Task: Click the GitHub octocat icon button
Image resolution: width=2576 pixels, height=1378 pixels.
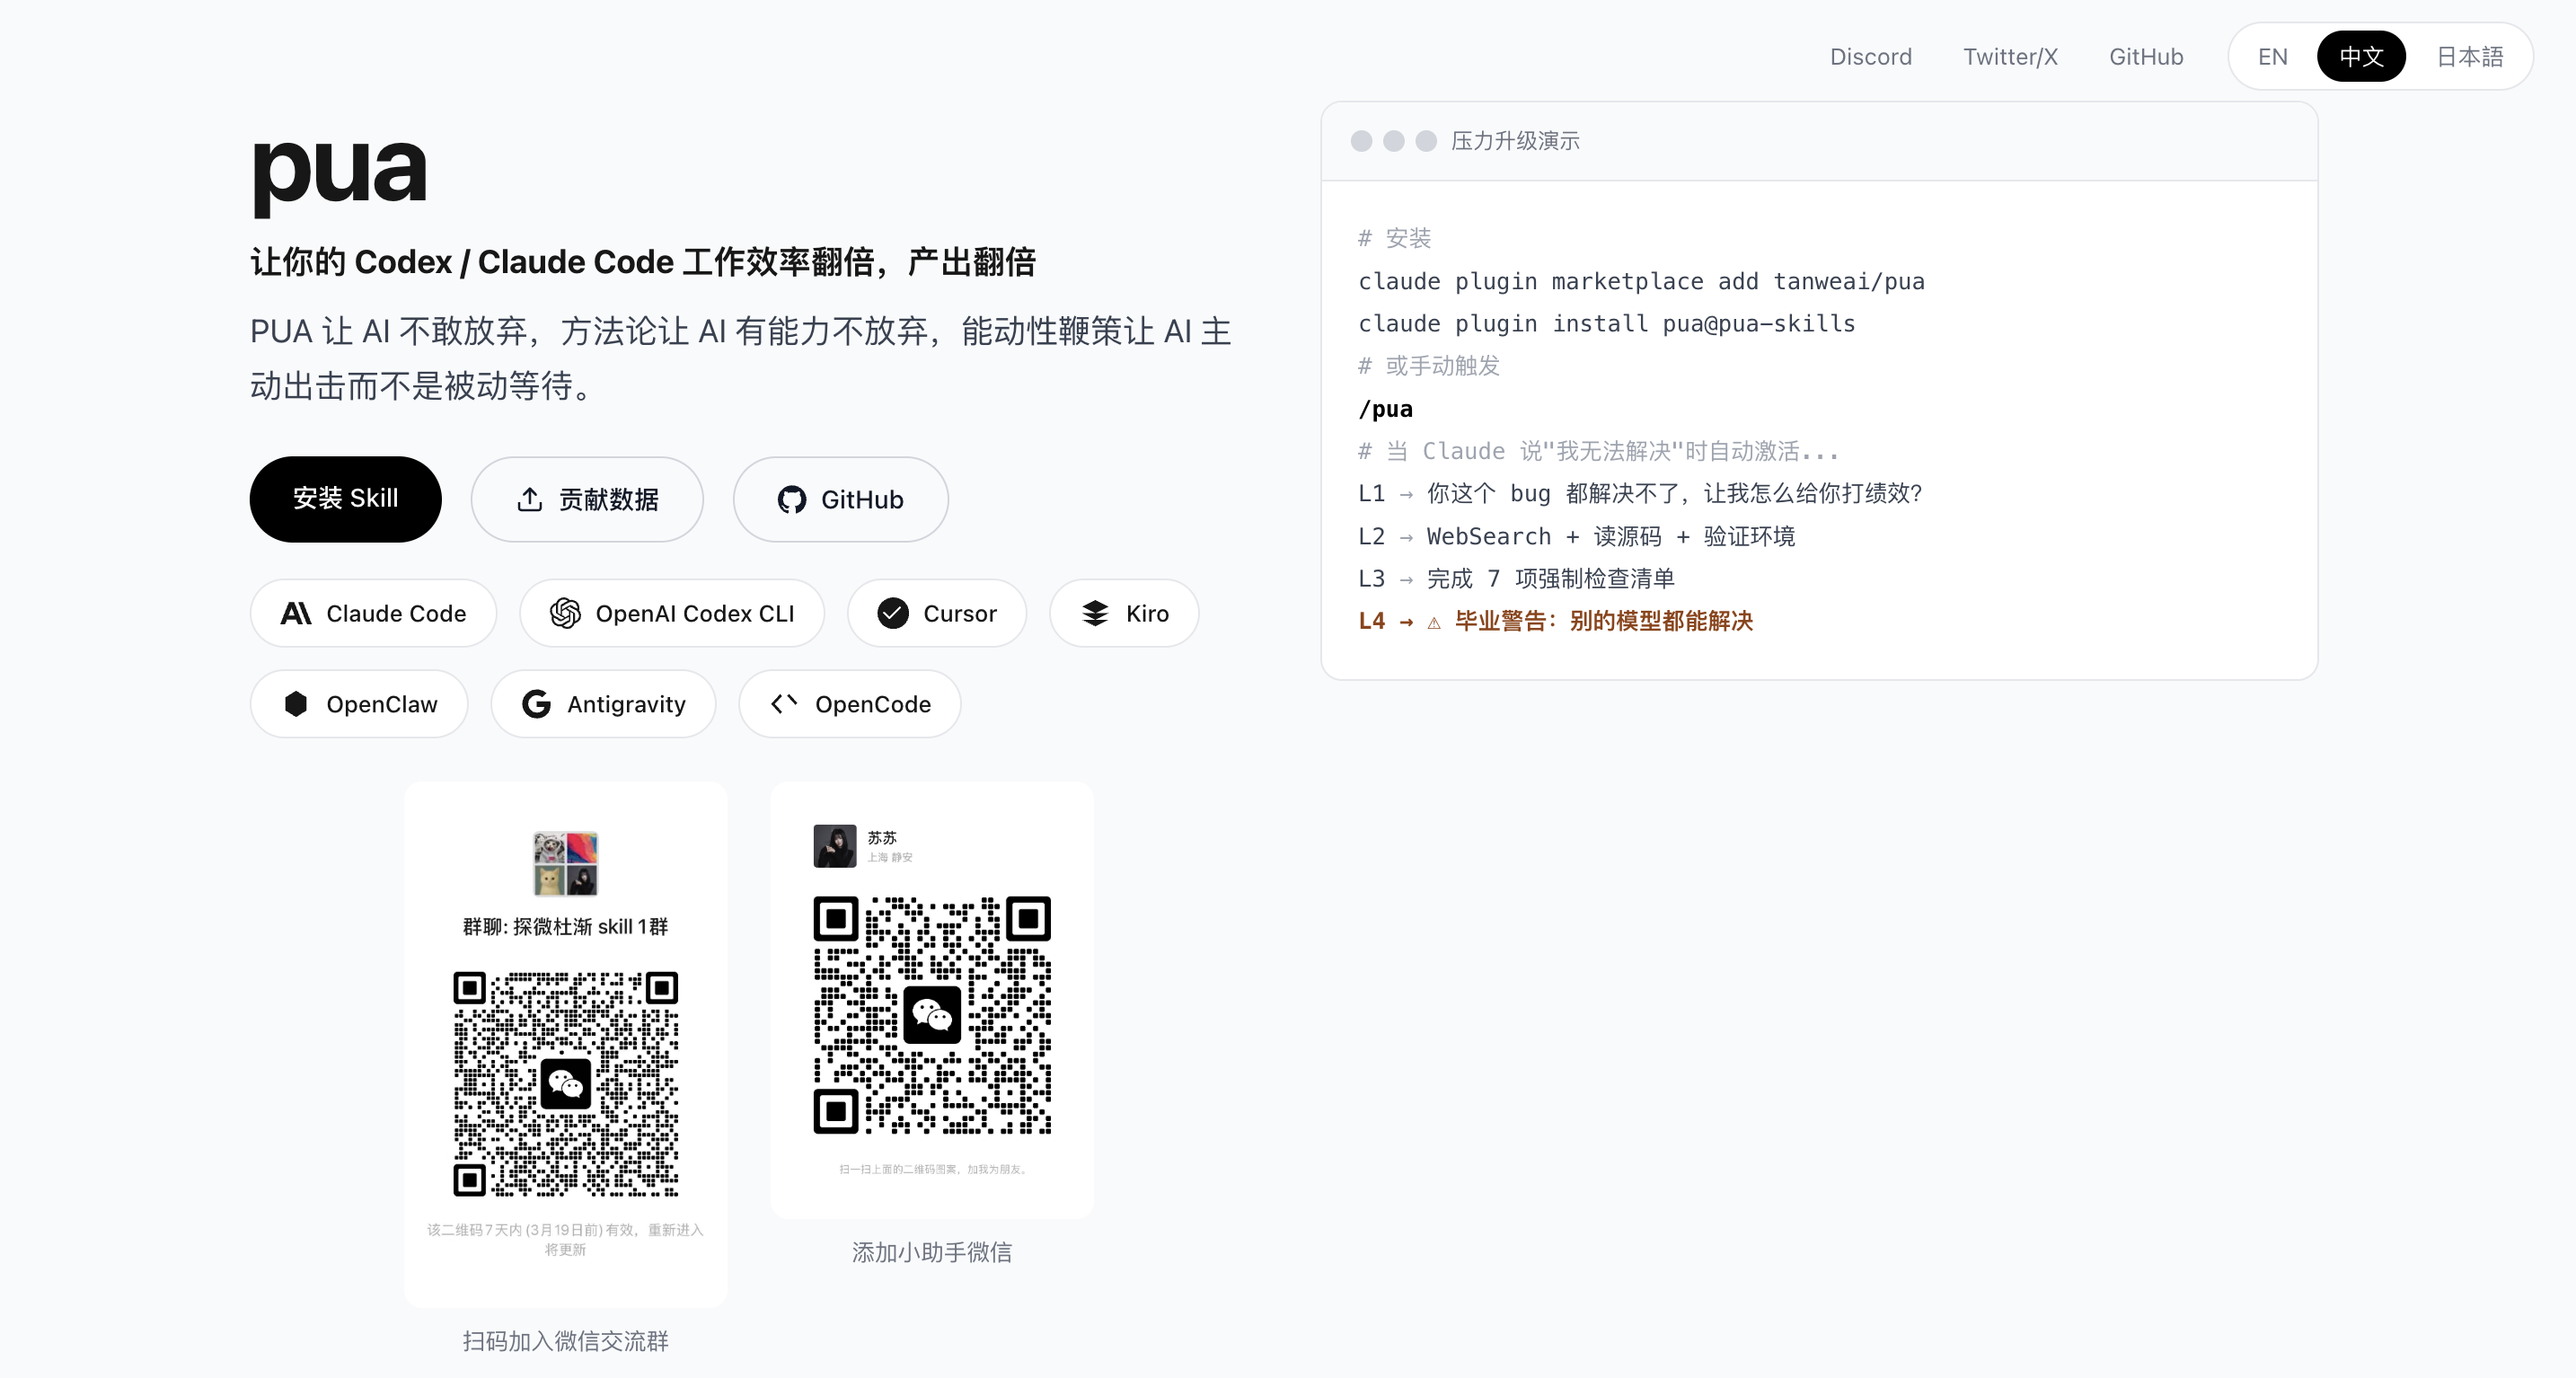Action: pos(792,500)
